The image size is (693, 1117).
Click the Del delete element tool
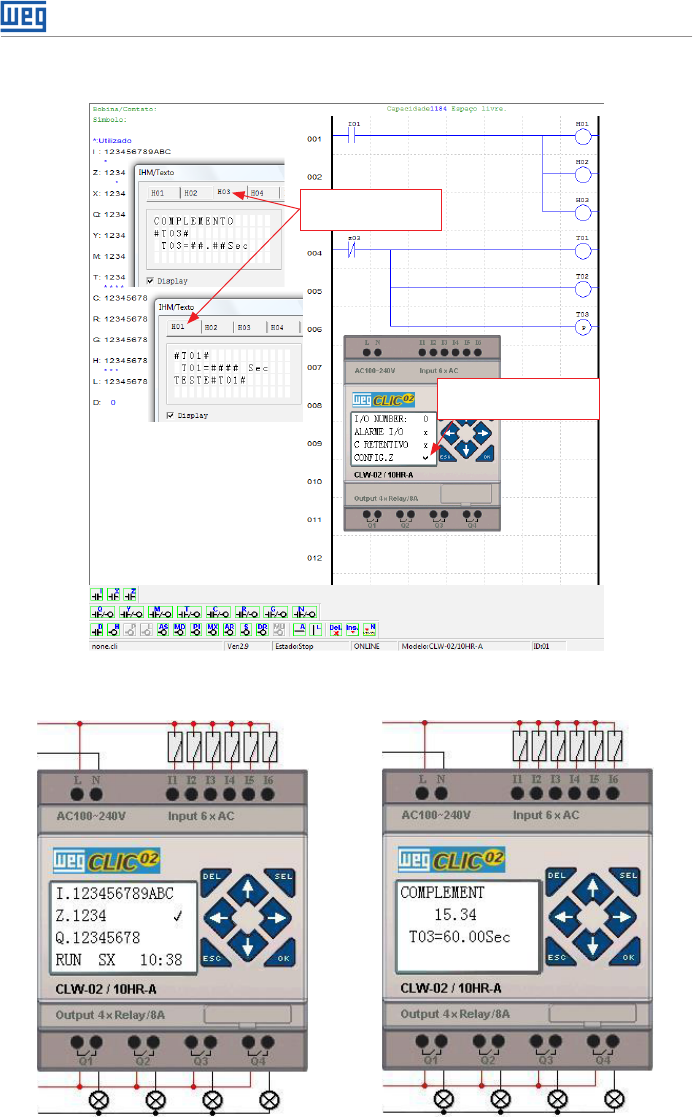click(x=335, y=630)
